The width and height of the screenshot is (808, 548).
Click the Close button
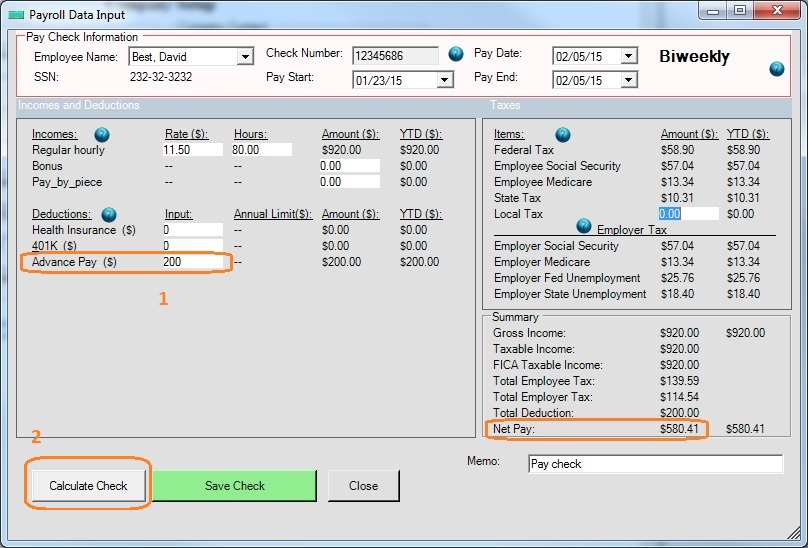click(x=363, y=486)
